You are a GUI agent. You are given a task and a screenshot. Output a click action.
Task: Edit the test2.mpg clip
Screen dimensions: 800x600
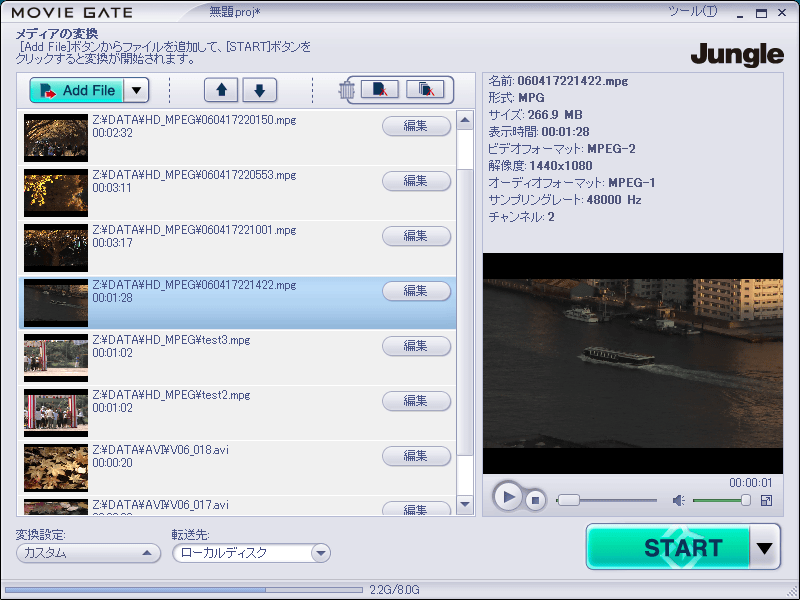pyautogui.click(x=416, y=402)
